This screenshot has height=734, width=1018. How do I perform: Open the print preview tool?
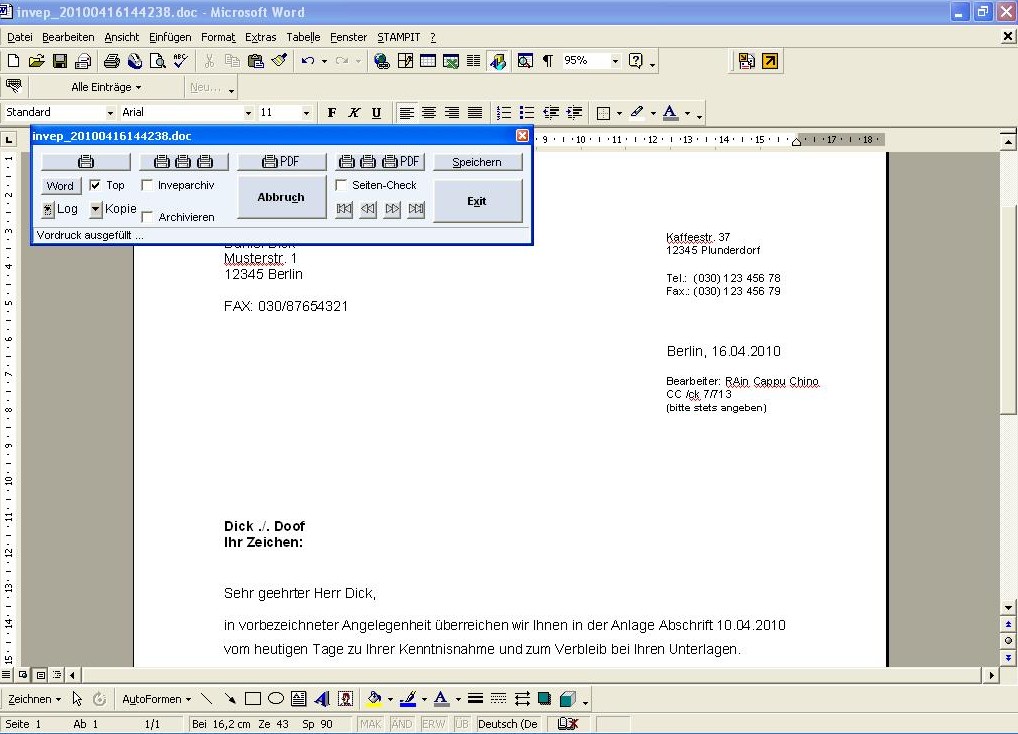click(157, 61)
